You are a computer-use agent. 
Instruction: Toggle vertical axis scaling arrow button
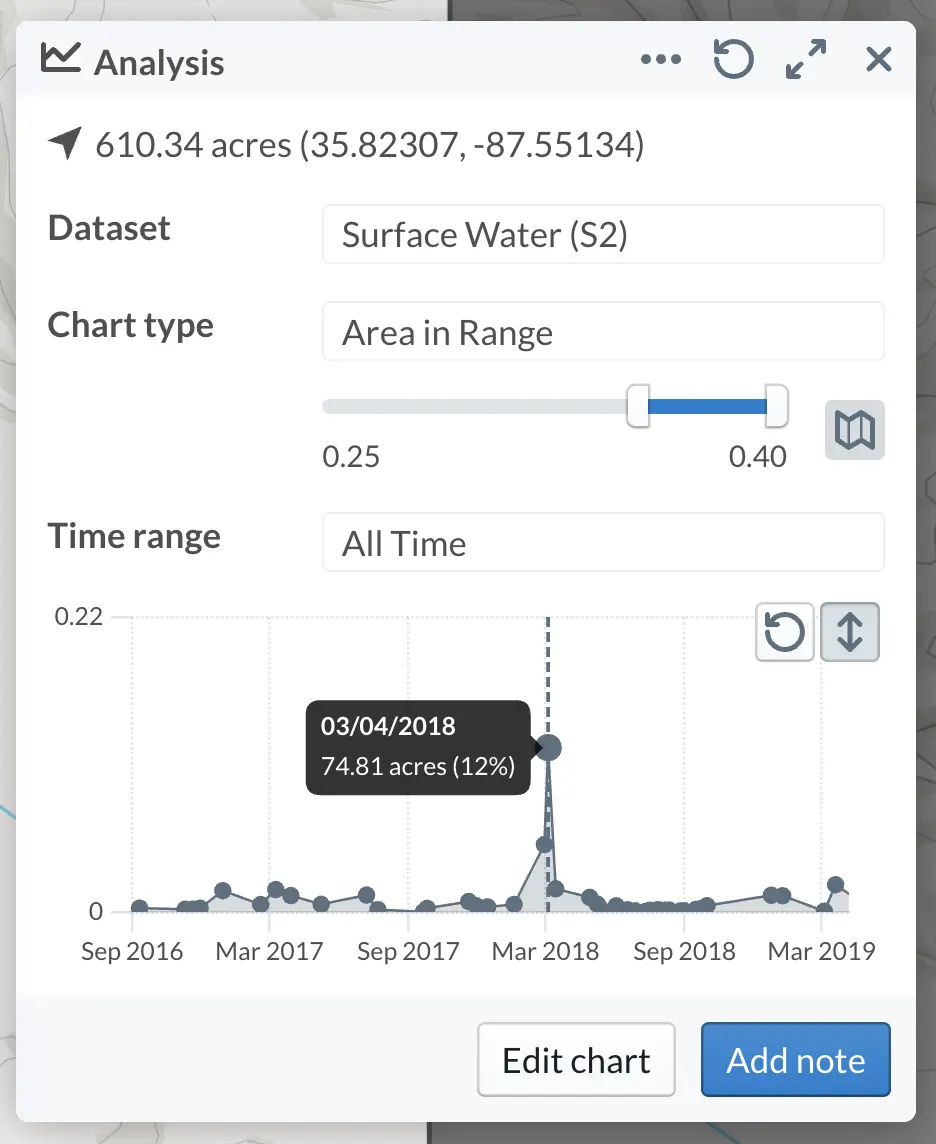click(x=850, y=632)
